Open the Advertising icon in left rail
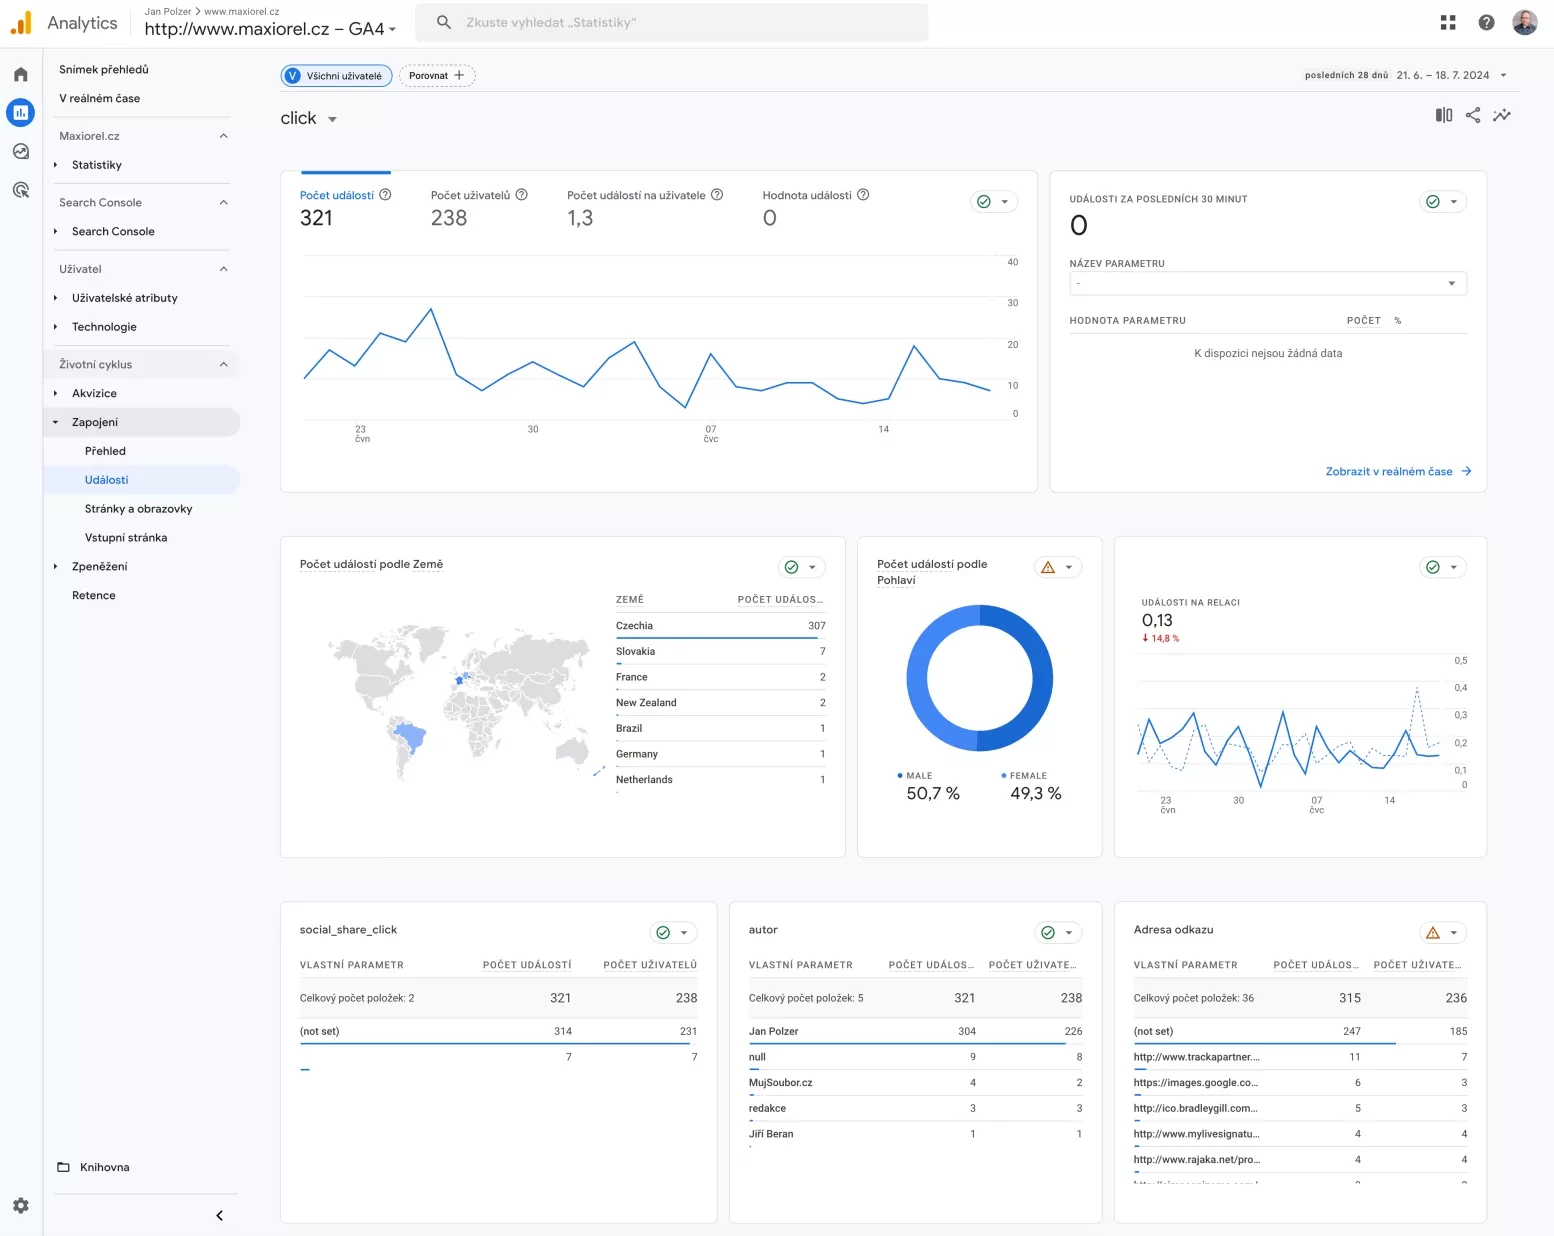Image resolution: width=1554 pixels, height=1236 pixels. (21, 190)
